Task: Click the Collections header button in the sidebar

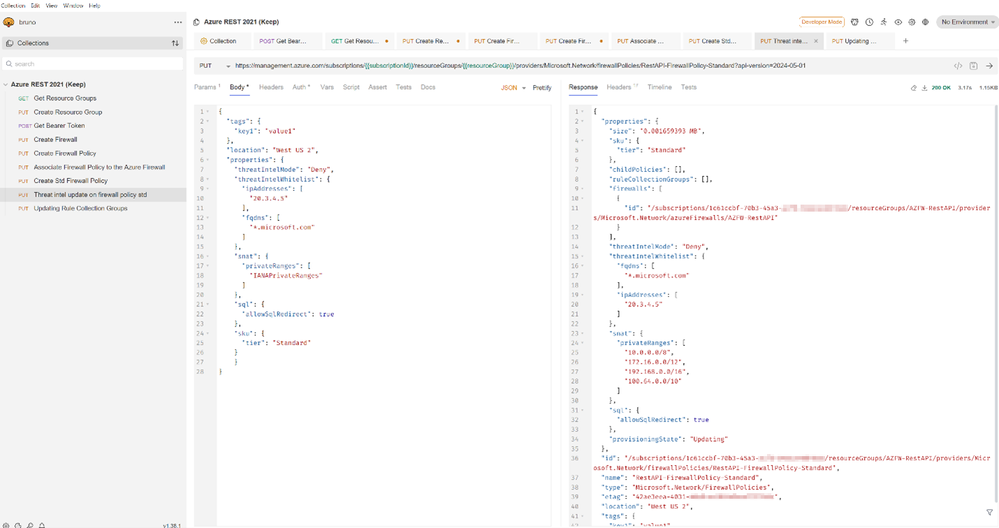Action: tap(93, 43)
